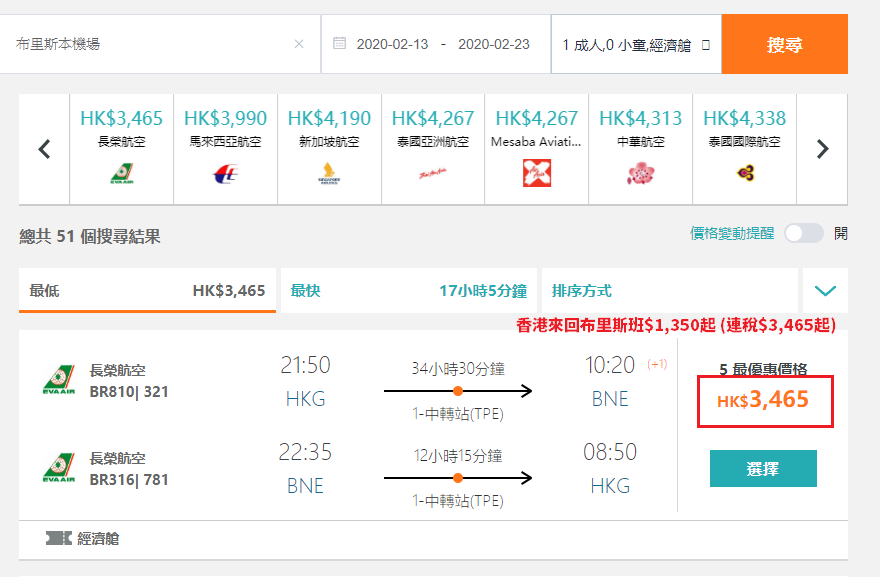Click the red 香港來回布里斯班 promo text
This screenshot has height=577, width=880.
click(x=676, y=325)
